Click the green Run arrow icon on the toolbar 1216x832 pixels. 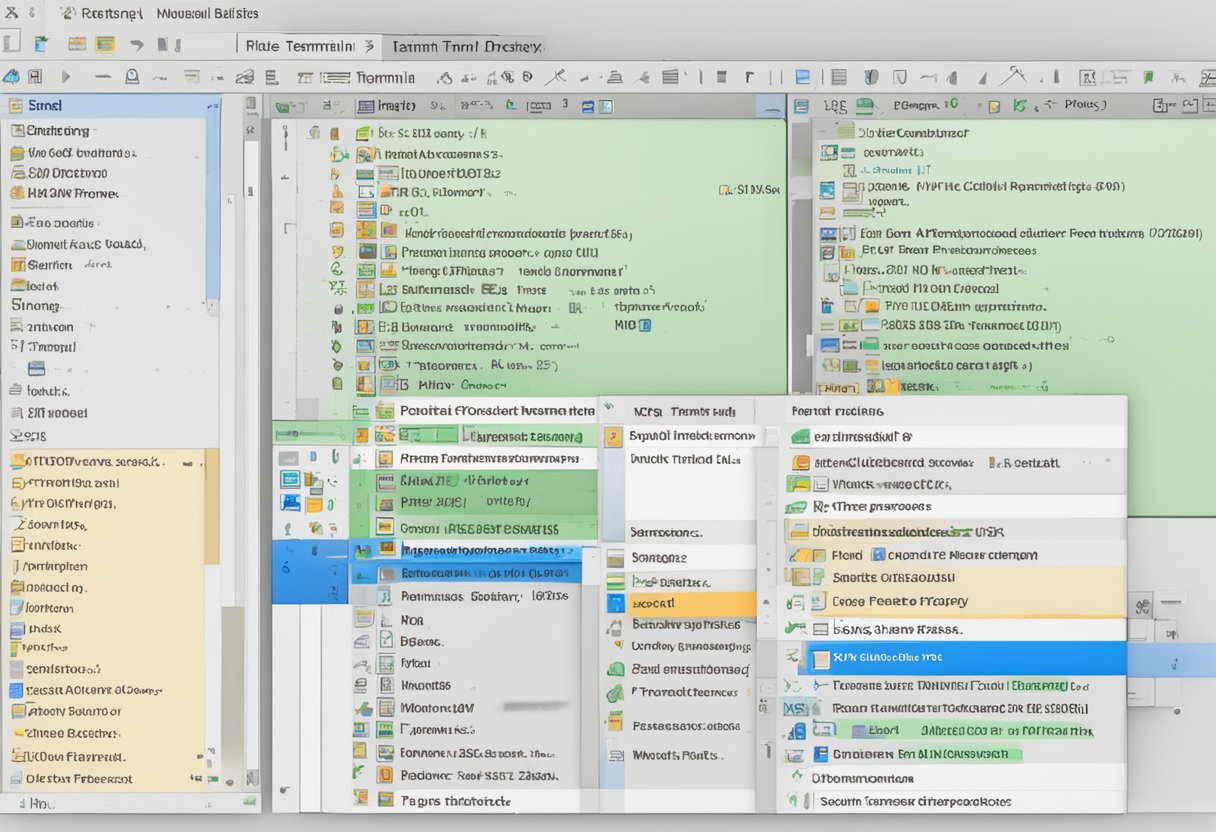[65, 76]
